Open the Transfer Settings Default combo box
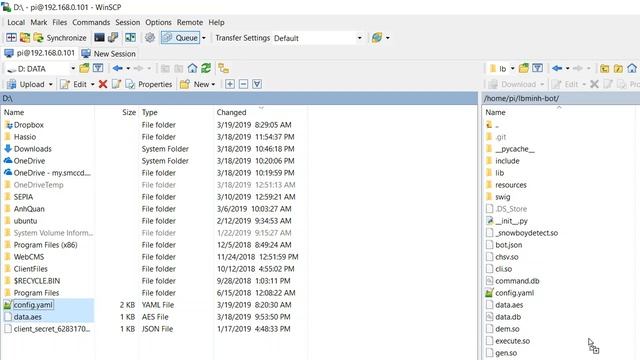 318,38
